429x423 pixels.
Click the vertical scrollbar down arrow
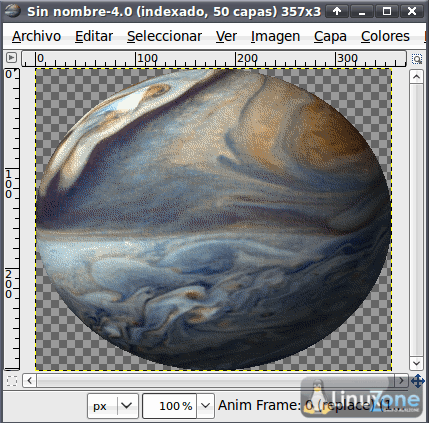tap(416, 363)
